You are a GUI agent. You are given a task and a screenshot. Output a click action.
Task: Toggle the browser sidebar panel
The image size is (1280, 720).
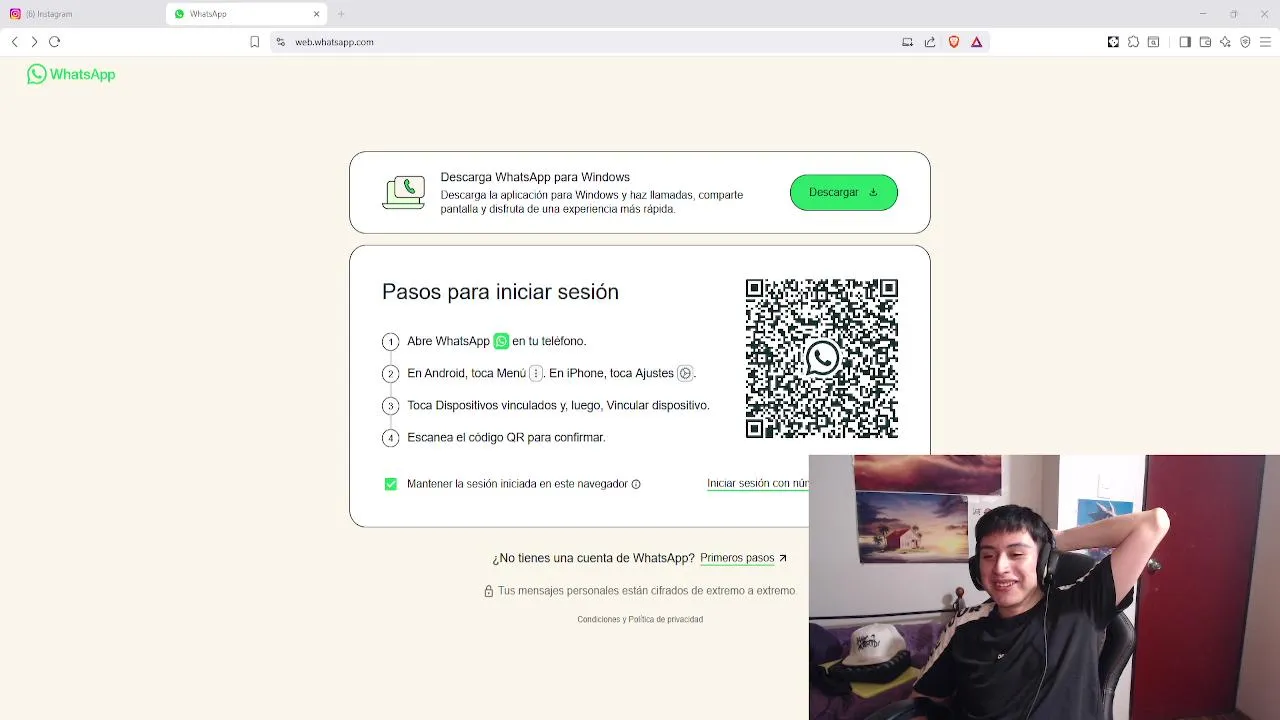pos(1185,42)
